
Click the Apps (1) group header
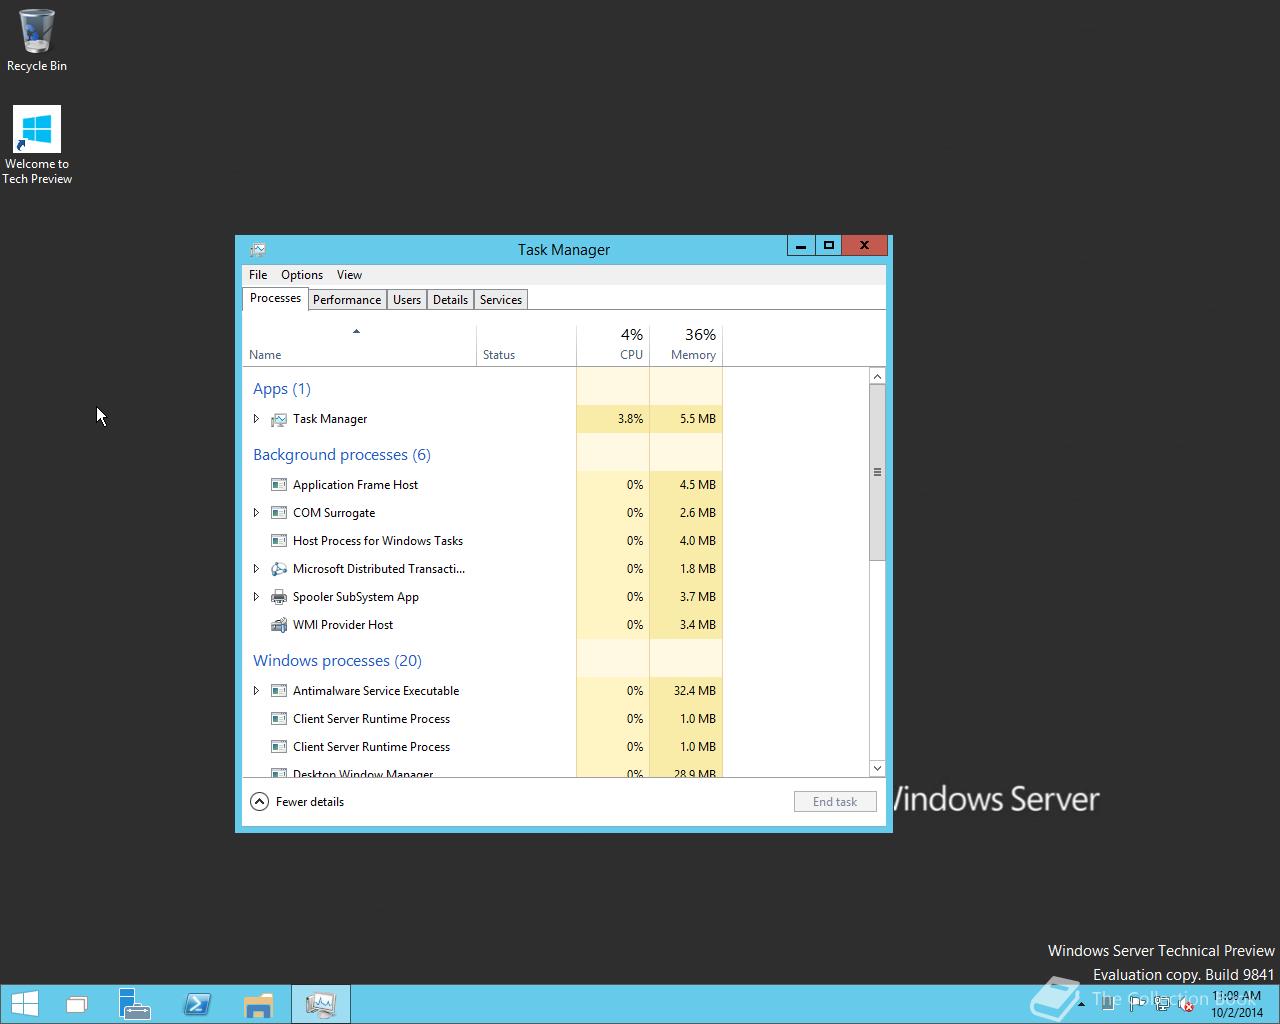tap(282, 389)
